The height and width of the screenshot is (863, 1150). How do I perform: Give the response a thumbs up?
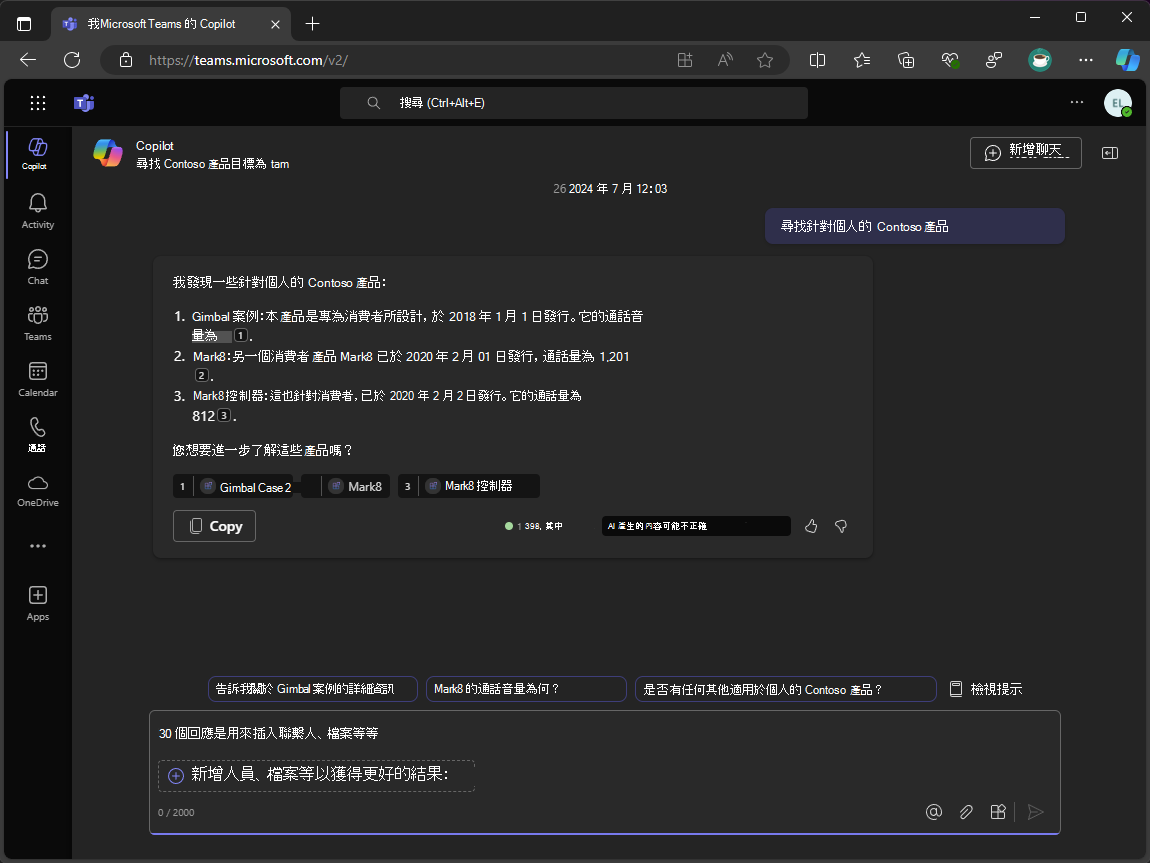(810, 526)
